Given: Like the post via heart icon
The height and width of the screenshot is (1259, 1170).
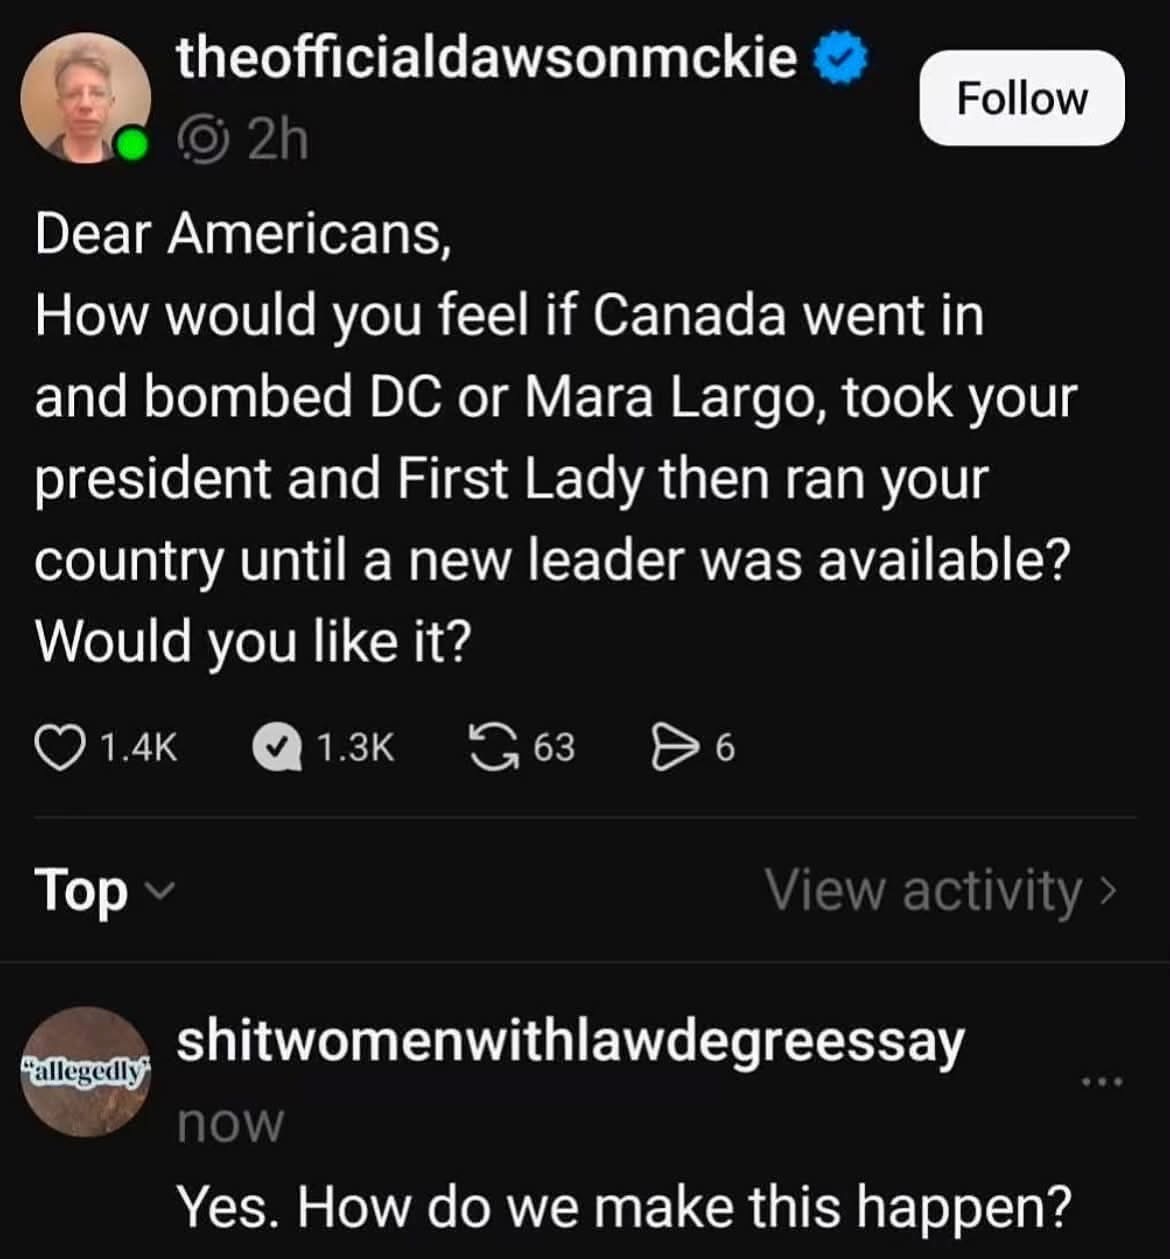Looking at the screenshot, I should [62, 748].
